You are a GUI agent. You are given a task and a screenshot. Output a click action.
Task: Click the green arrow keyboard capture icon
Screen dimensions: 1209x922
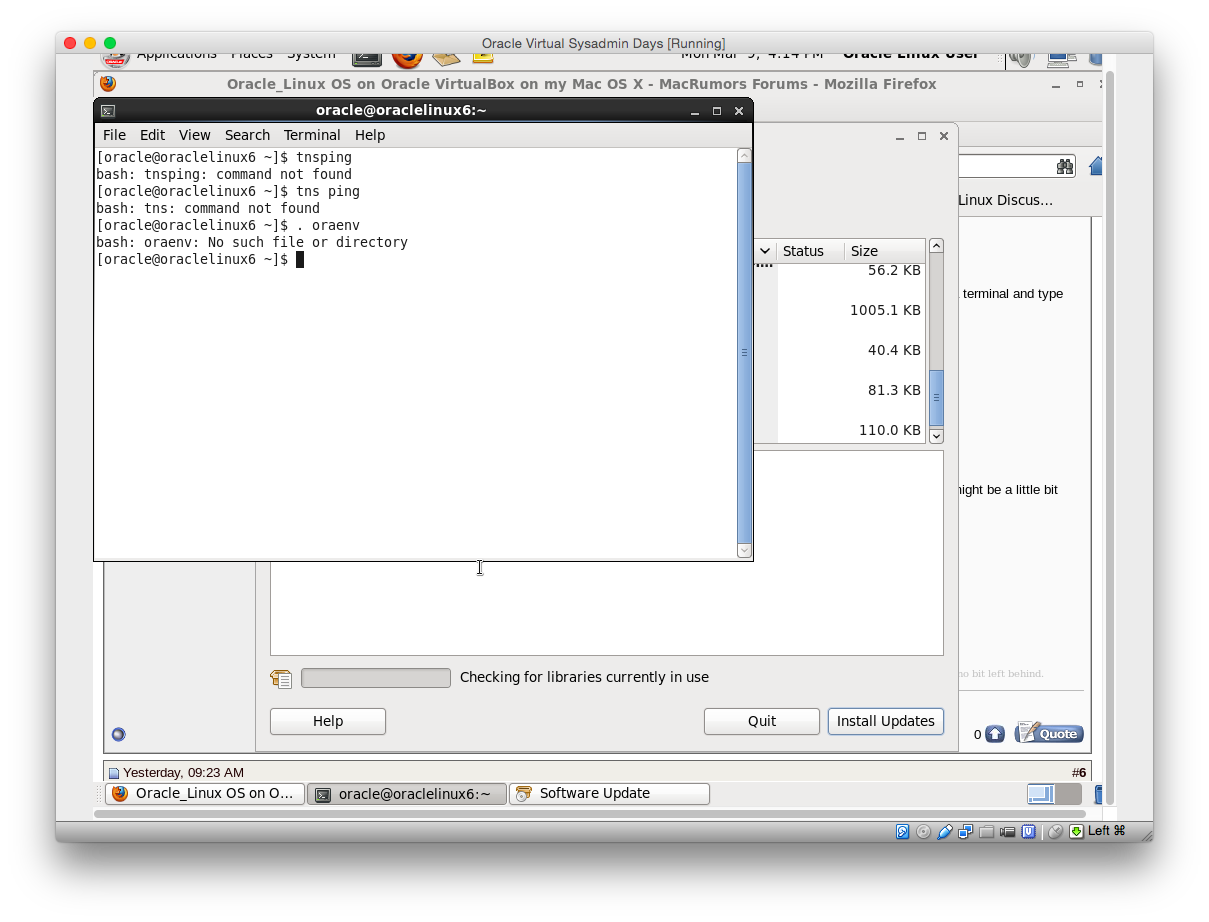pyautogui.click(x=1076, y=831)
